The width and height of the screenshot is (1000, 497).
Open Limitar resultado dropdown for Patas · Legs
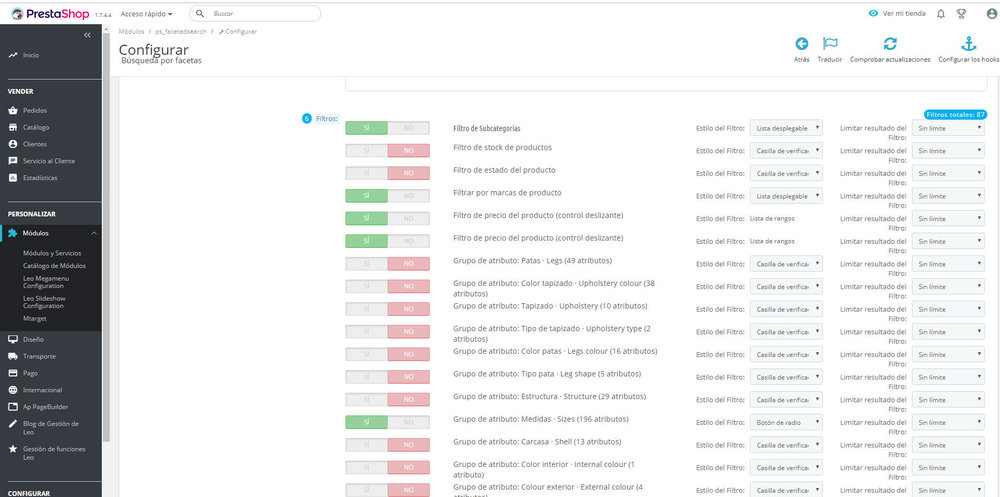click(x=948, y=263)
